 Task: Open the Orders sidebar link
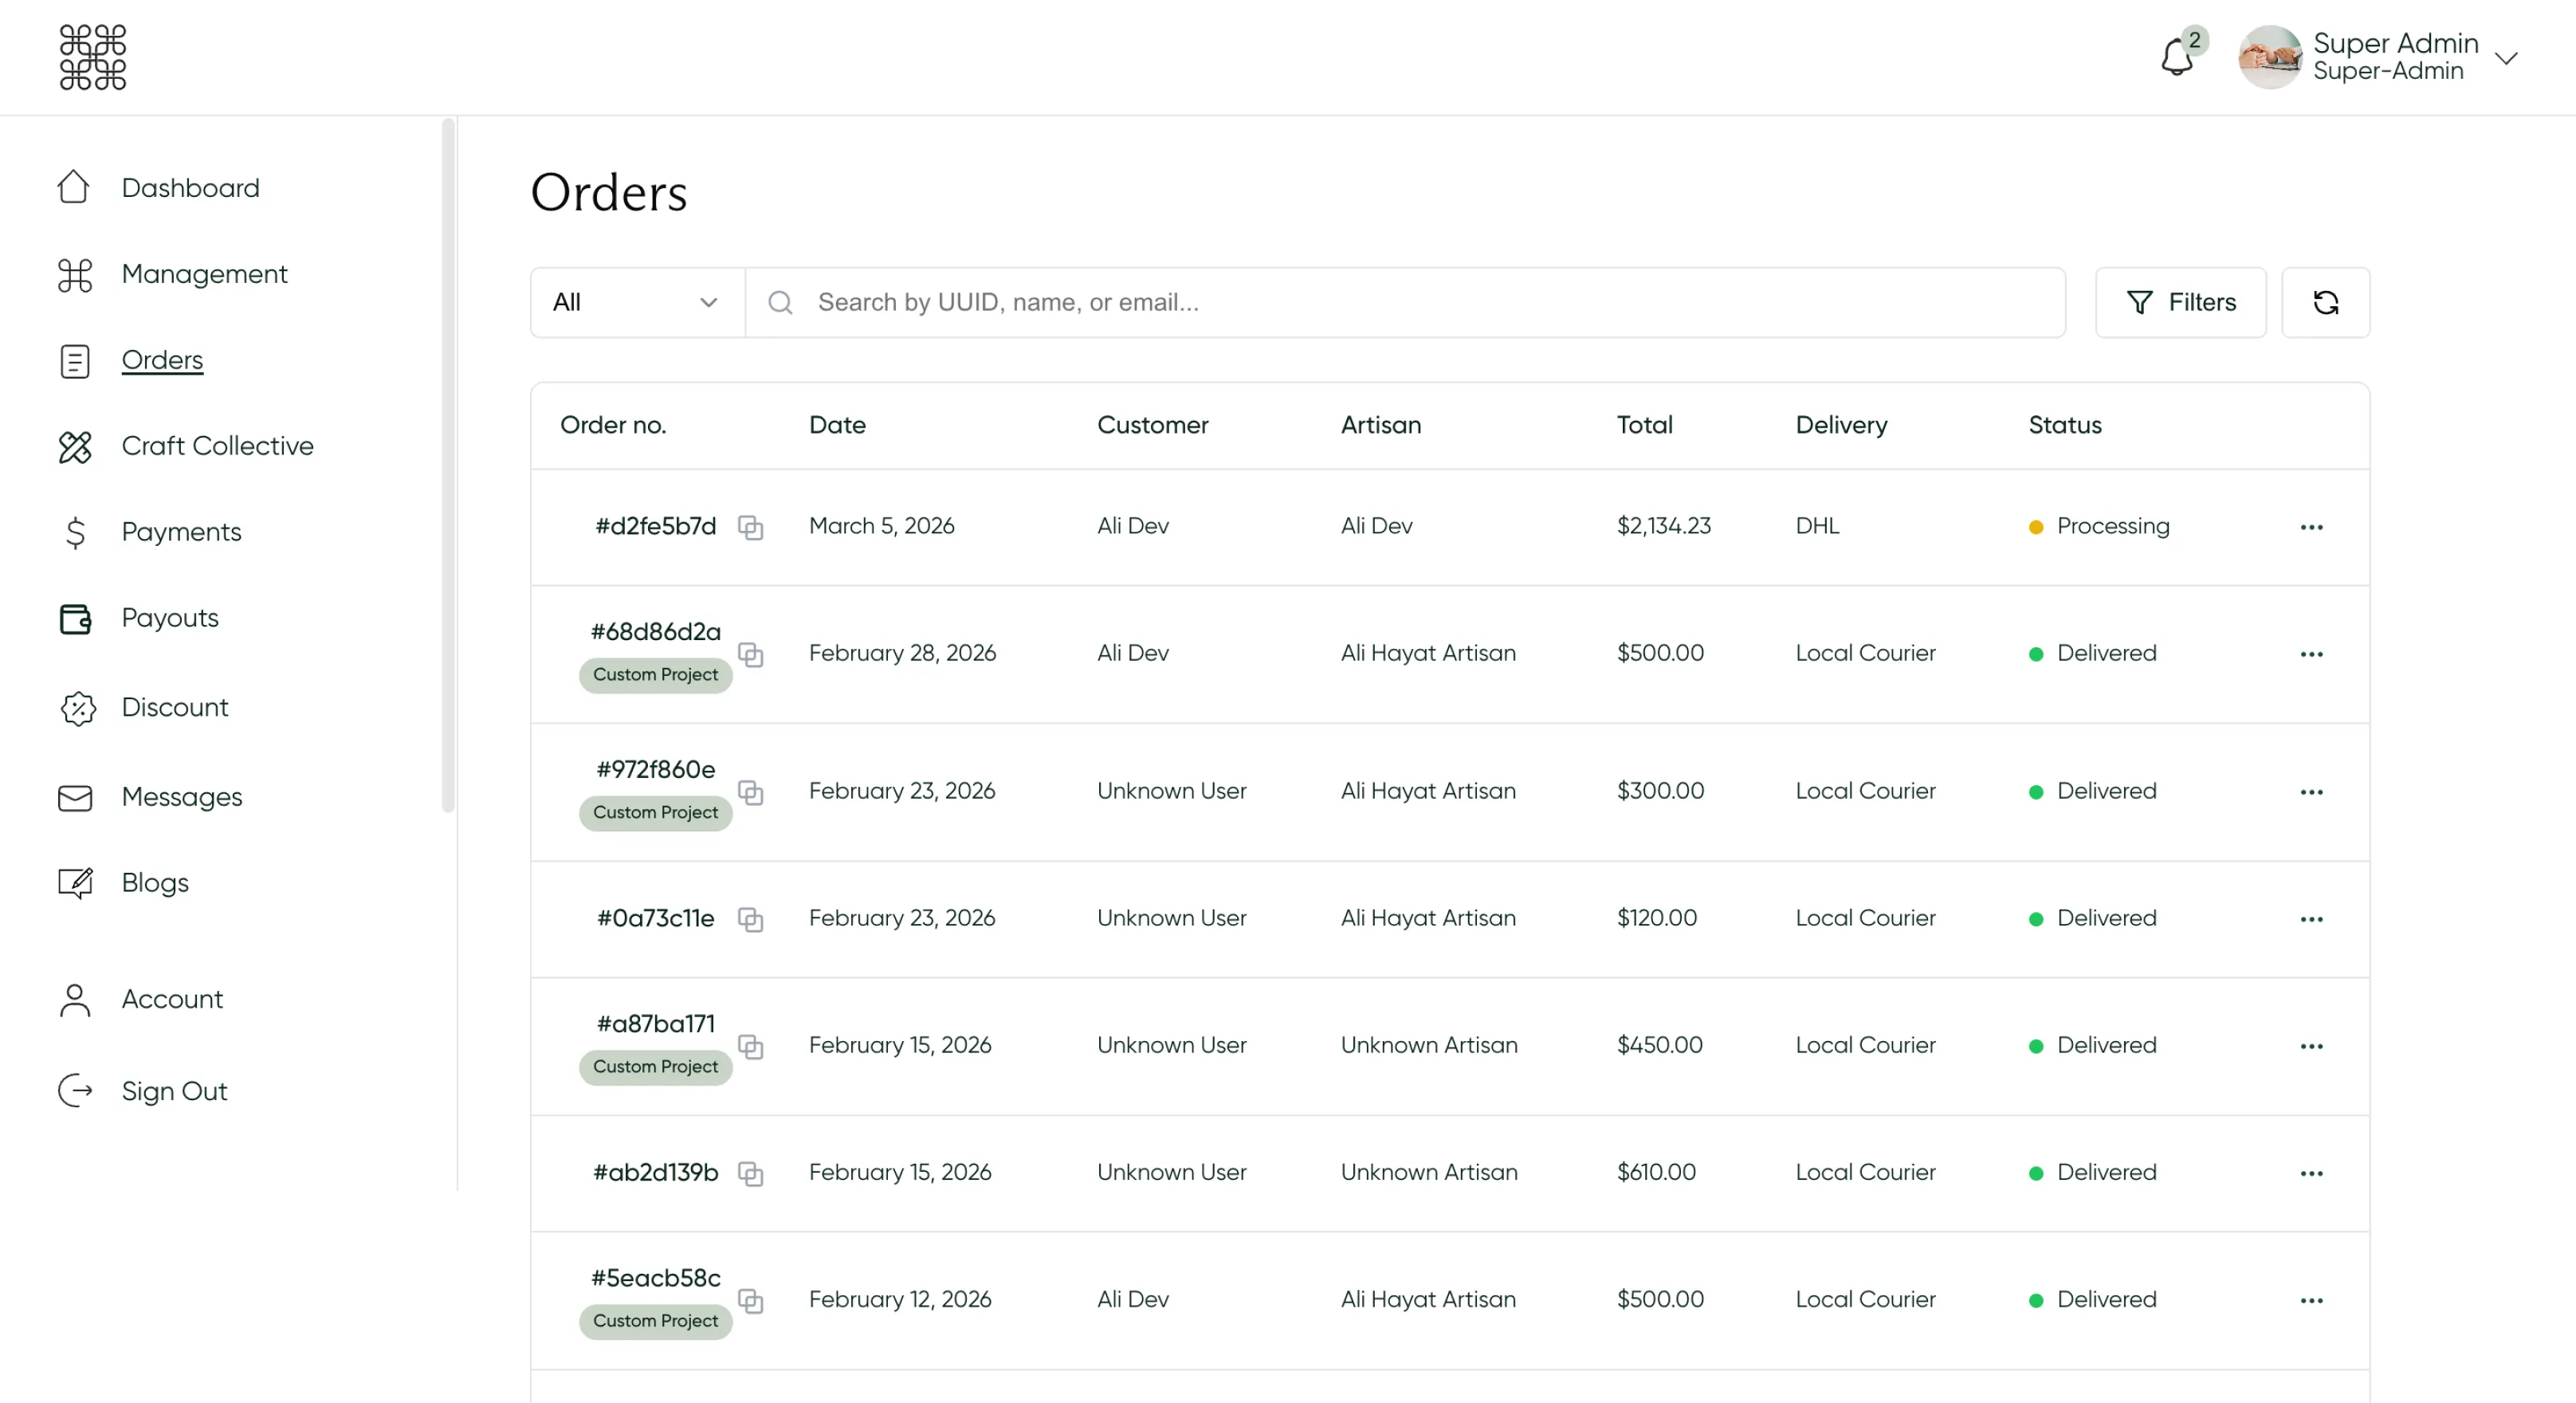(x=162, y=360)
